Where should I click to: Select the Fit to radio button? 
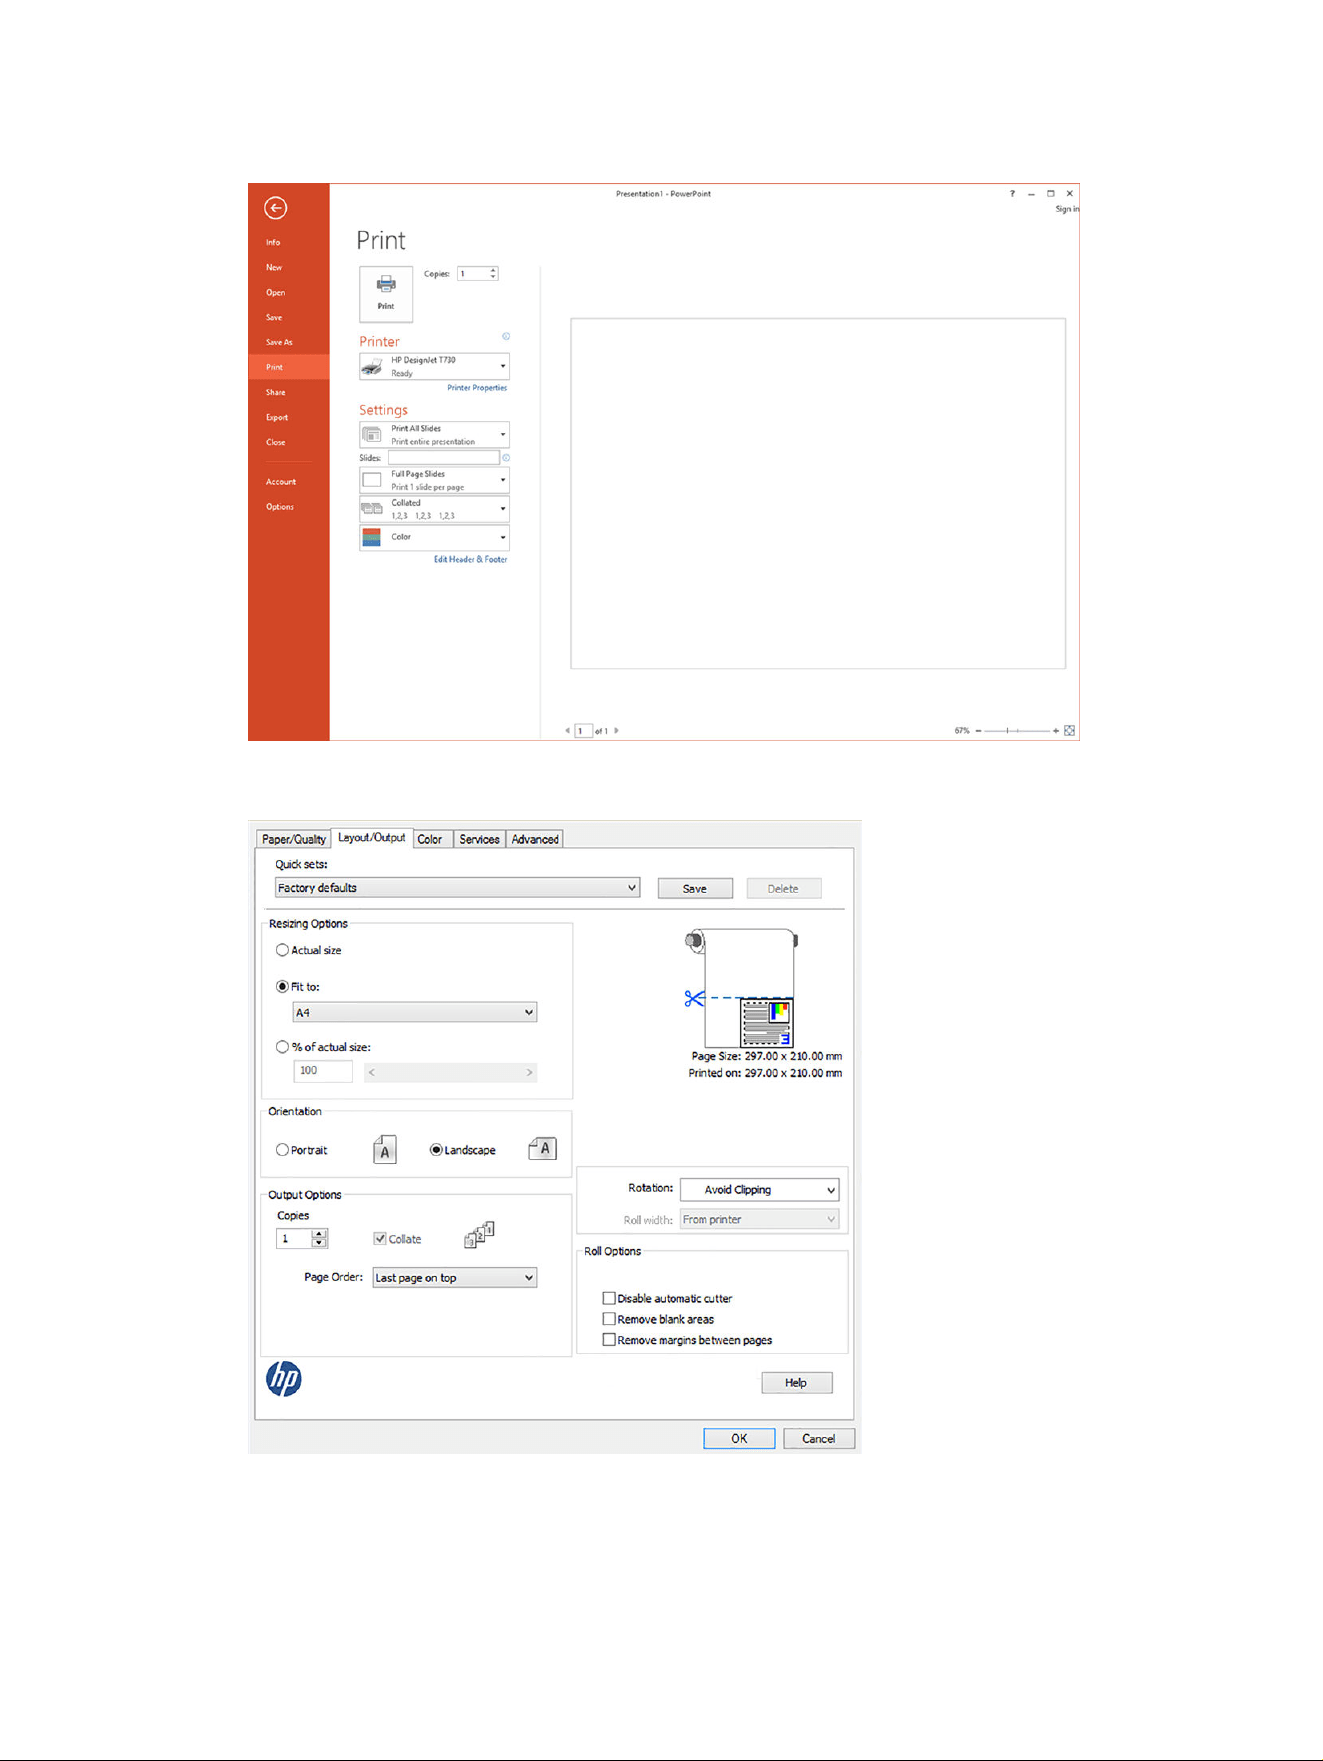tap(283, 986)
